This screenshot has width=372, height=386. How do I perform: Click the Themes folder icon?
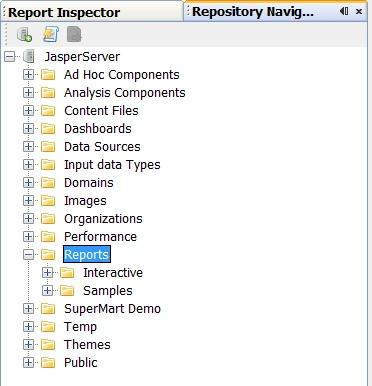[48, 345]
